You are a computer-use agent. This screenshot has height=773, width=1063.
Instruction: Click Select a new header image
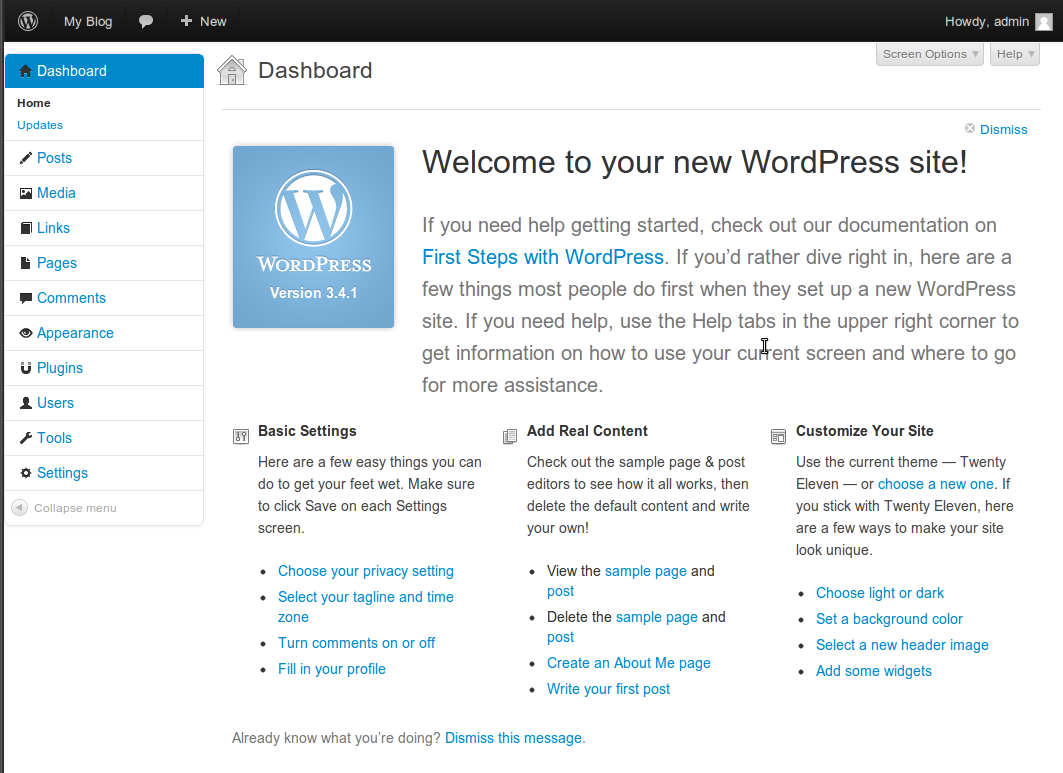tap(902, 645)
